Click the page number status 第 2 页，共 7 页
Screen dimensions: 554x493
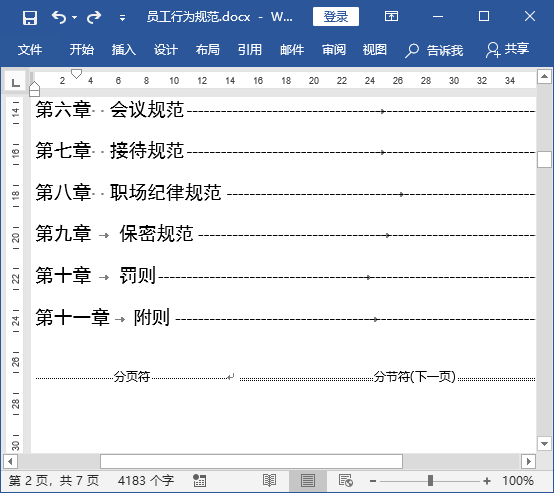click(54, 481)
